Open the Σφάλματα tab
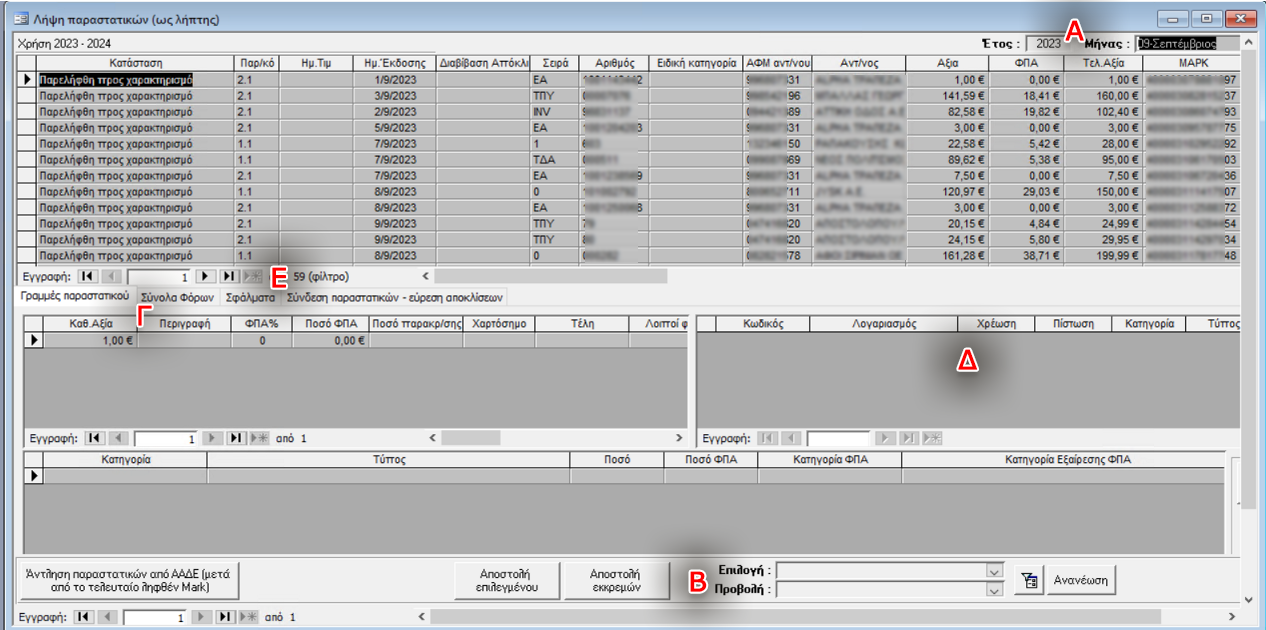 pos(251,297)
